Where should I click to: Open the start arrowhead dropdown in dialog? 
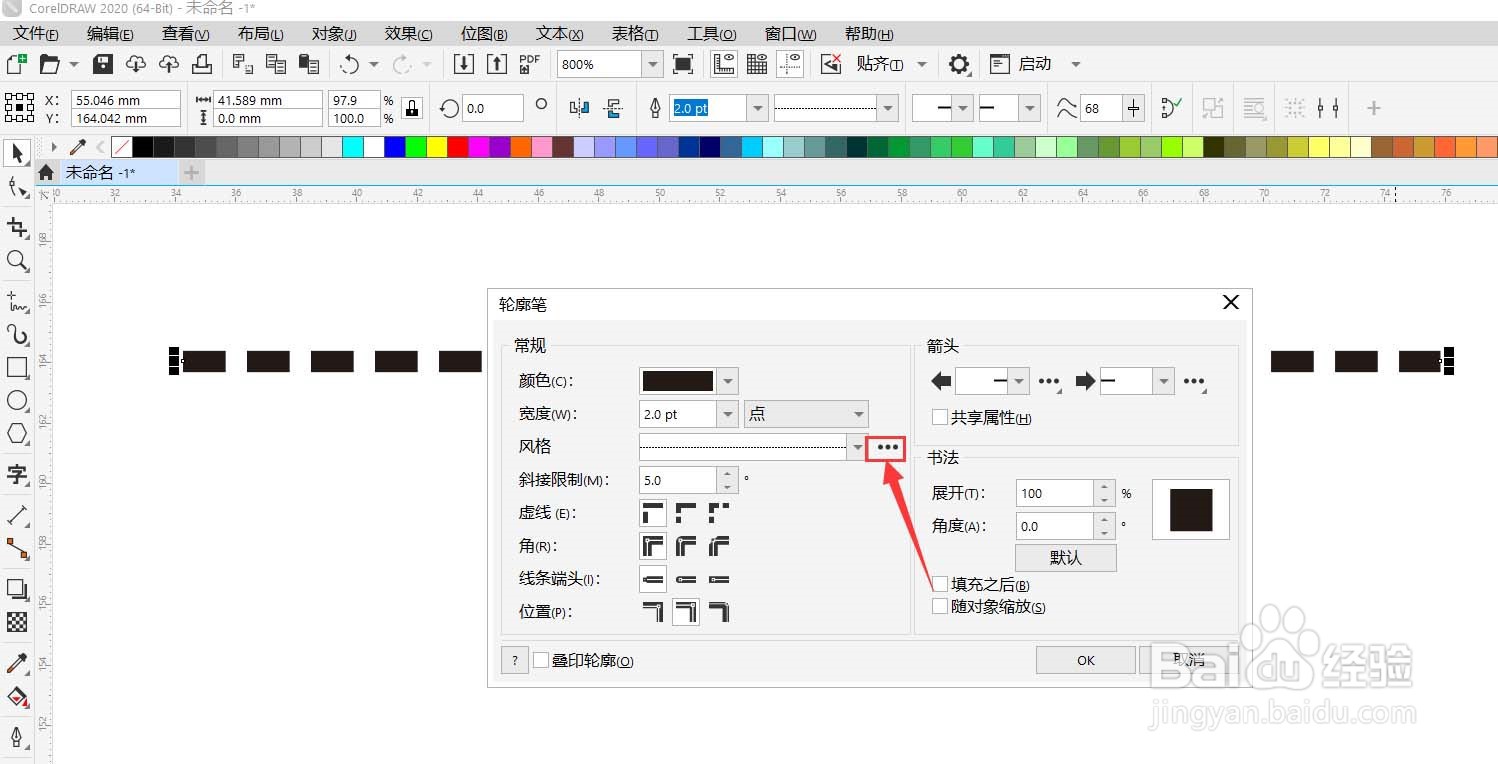1019,381
